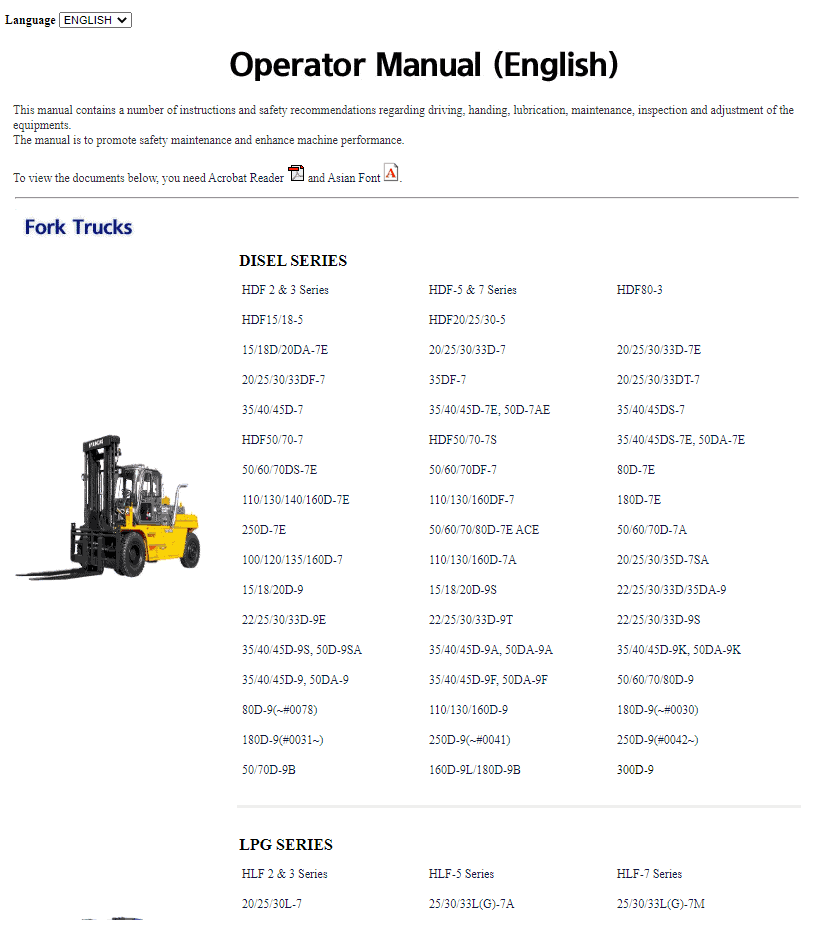Open 35/40/45DS-7E, 50DA-7E manual

(681, 440)
